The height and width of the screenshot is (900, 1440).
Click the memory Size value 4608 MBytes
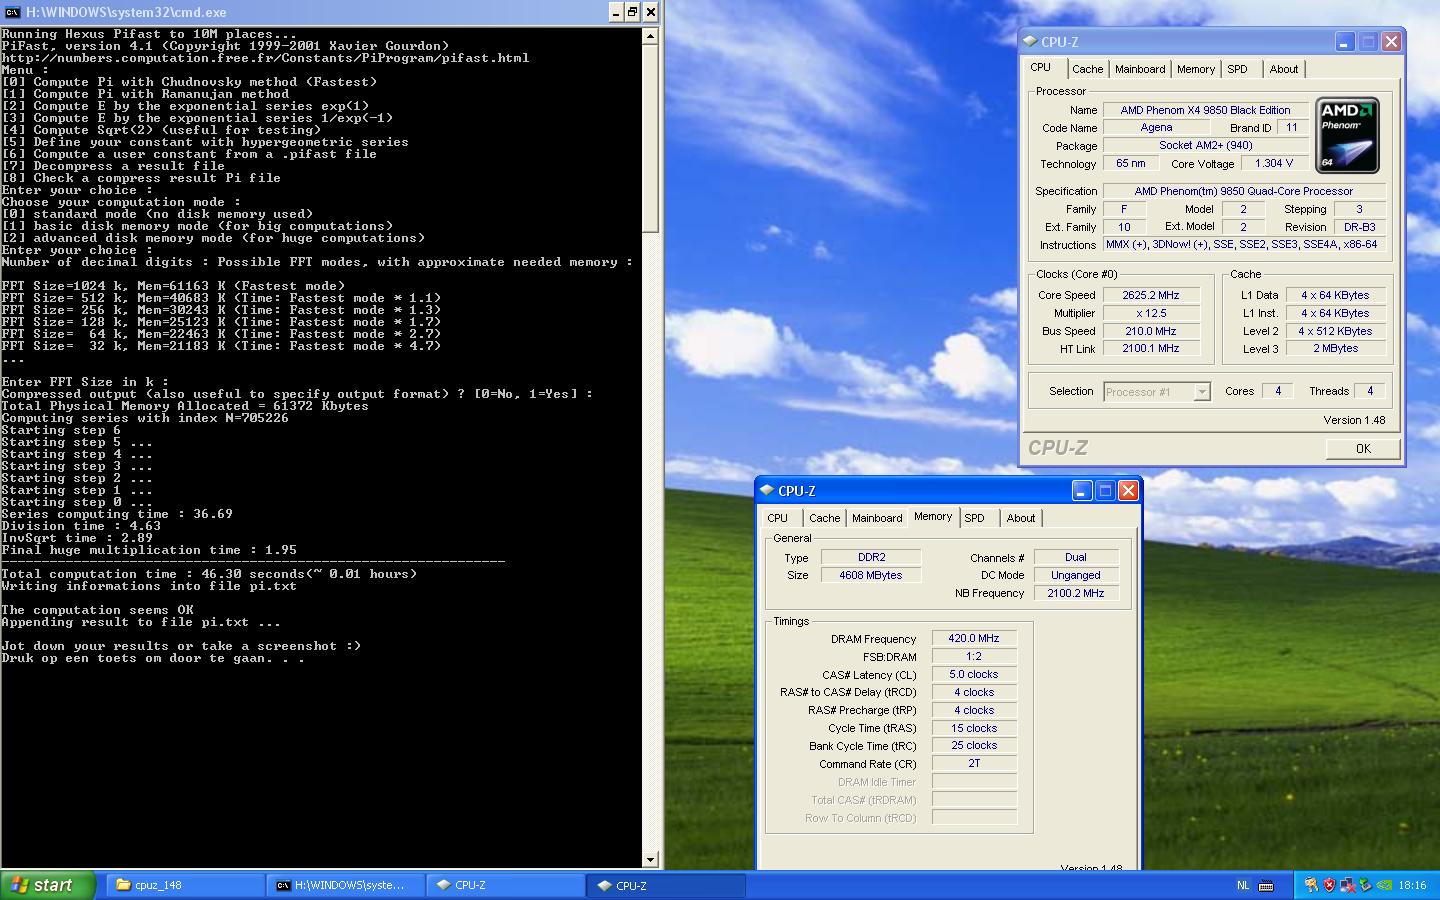click(x=871, y=575)
